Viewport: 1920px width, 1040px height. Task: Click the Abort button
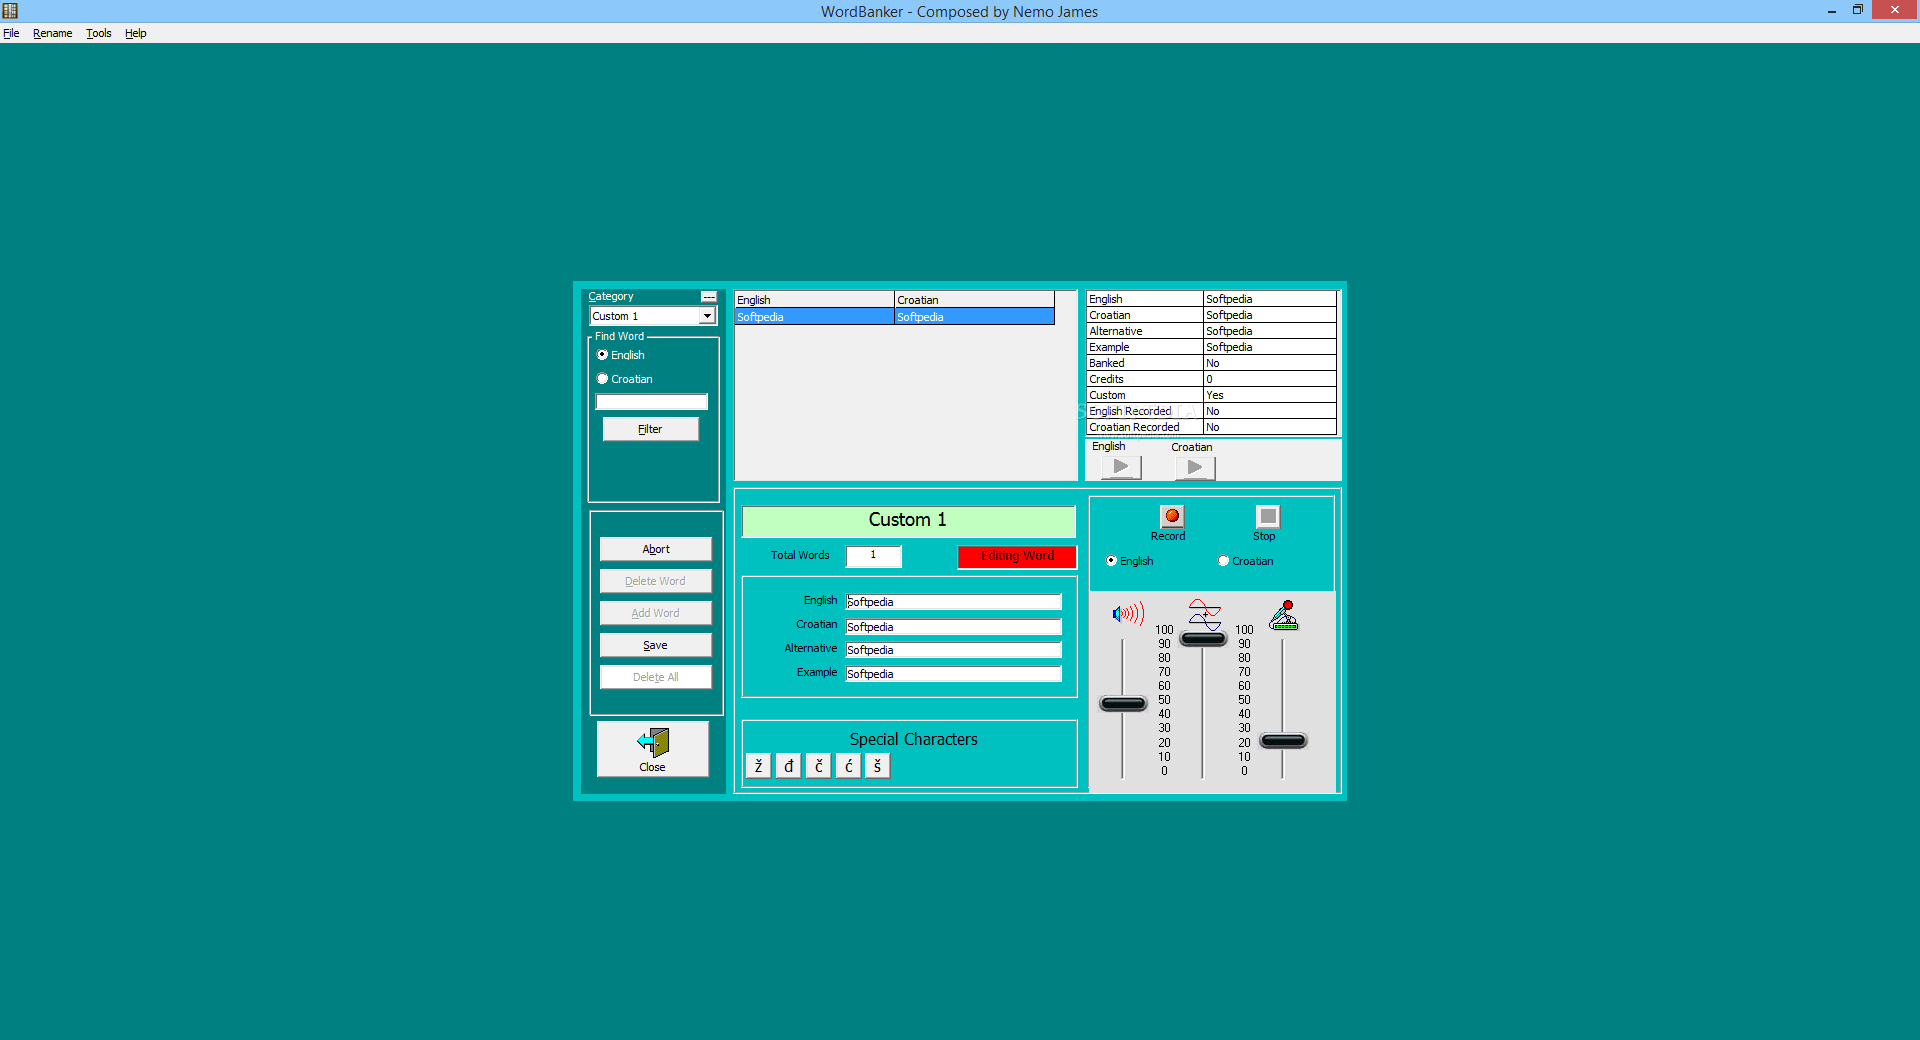point(655,549)
